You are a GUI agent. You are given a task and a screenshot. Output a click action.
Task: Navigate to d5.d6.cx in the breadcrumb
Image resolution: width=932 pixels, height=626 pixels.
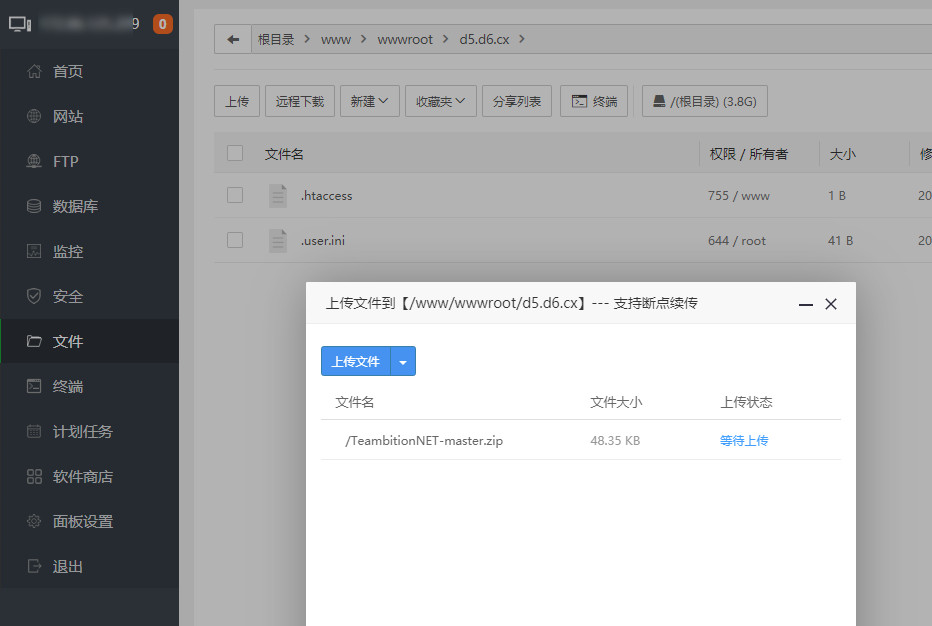tap(484, 39)
